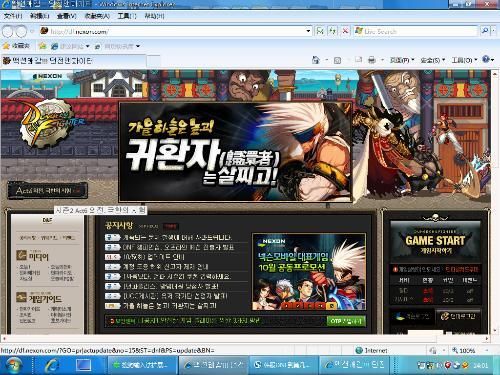Click the magnifier Search button
The image size is (500, 375).
(485, 31)
